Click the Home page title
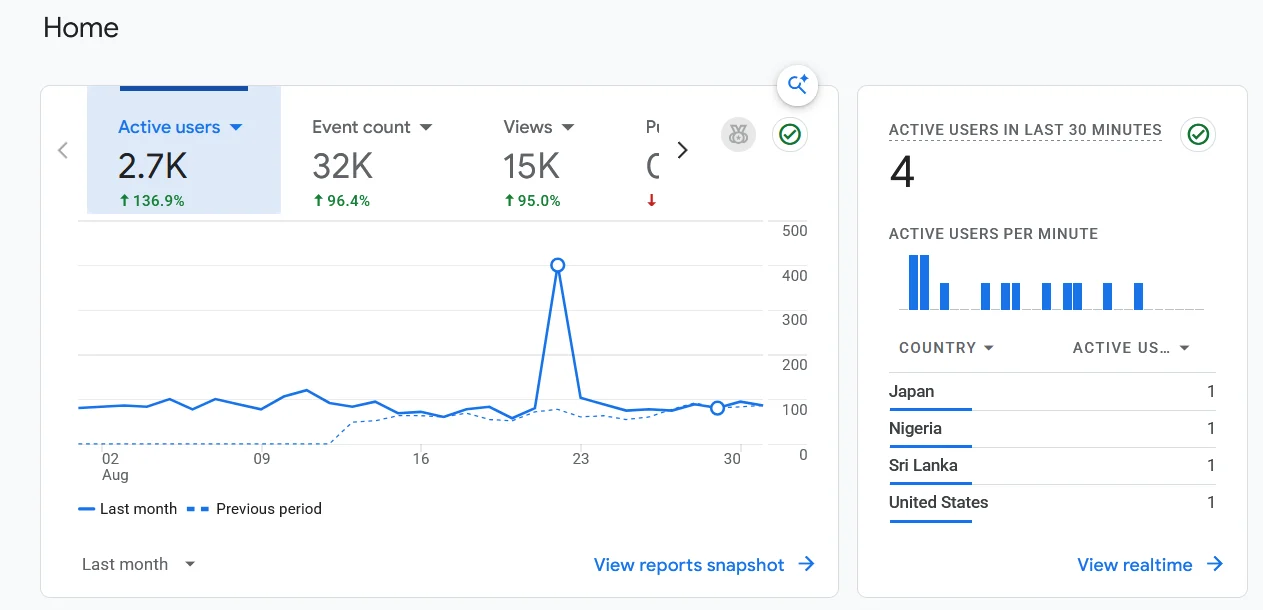 click(x=81, y=28)
